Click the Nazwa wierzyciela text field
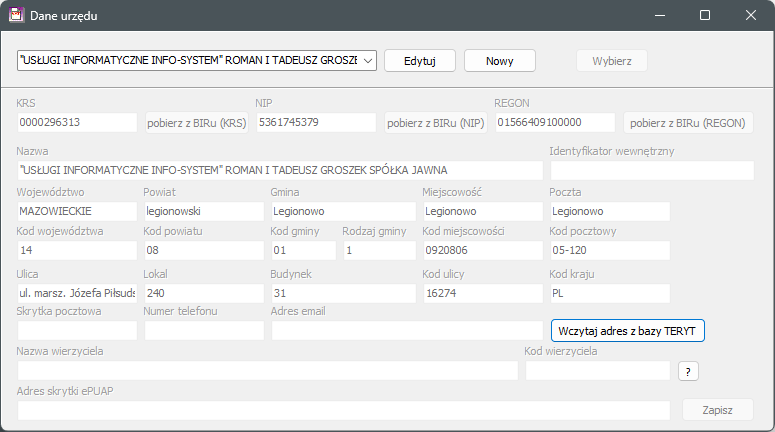 [267, 371]
